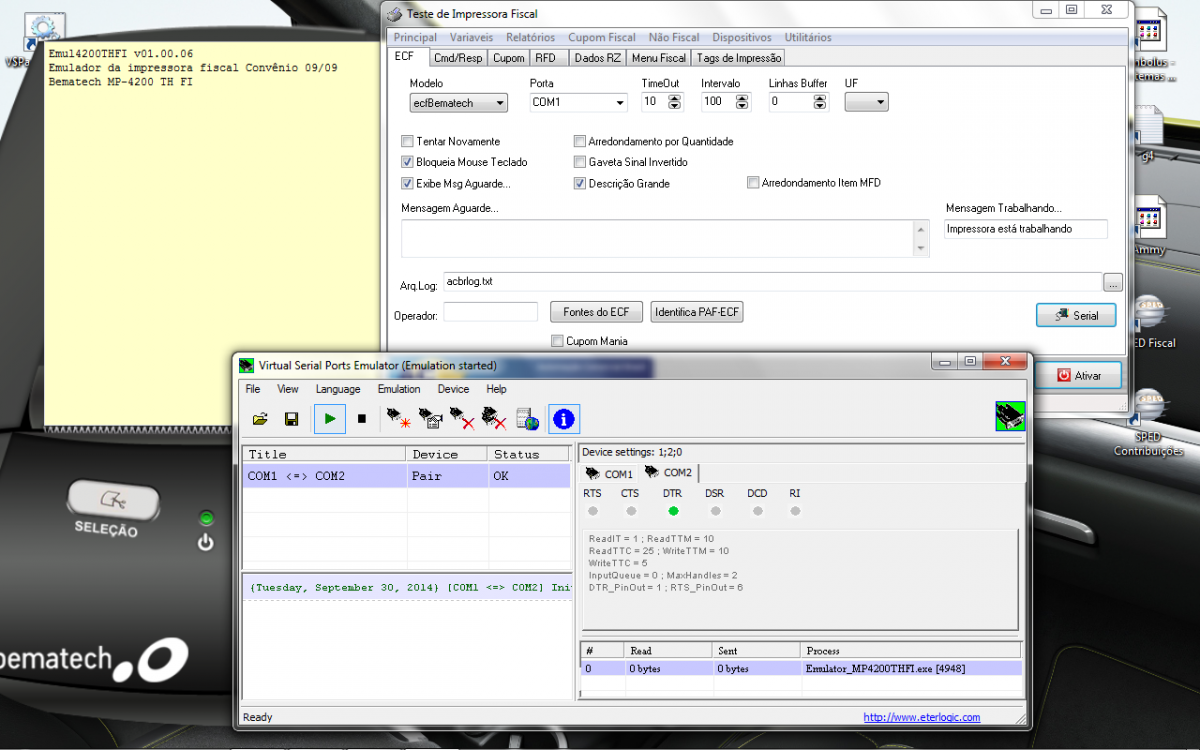The height and width of the screenshot is (750, 1200).
Task: Open the SPED Fiscal desktop shortcut
Action: click(x=1148, y=322)
